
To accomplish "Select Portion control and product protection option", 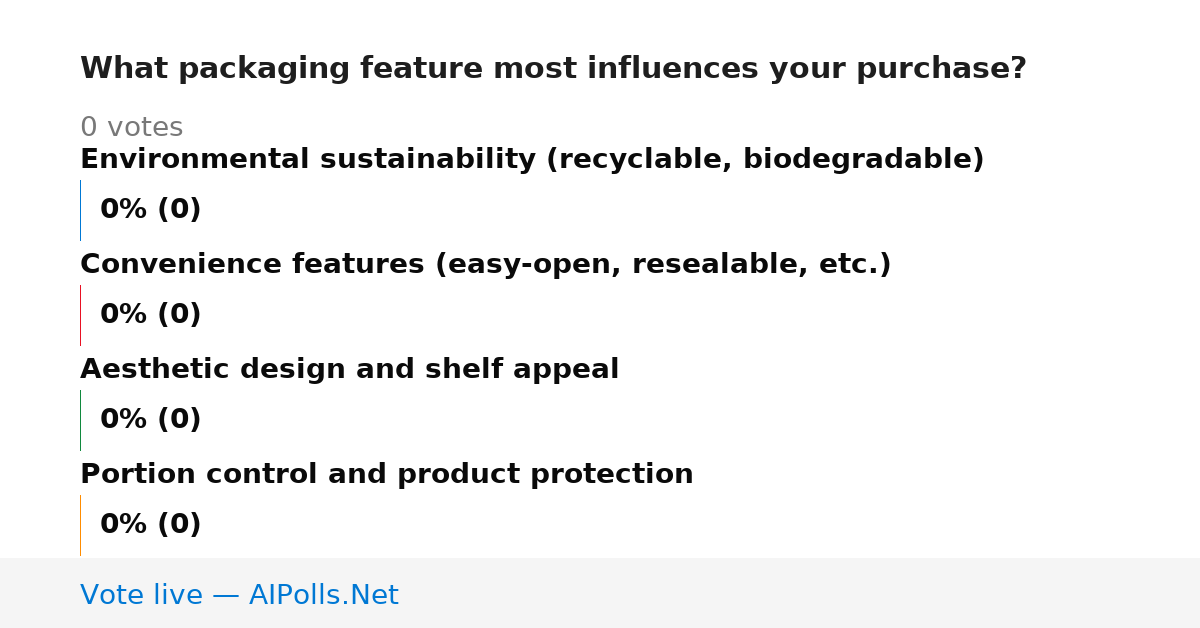I will 386,475.
